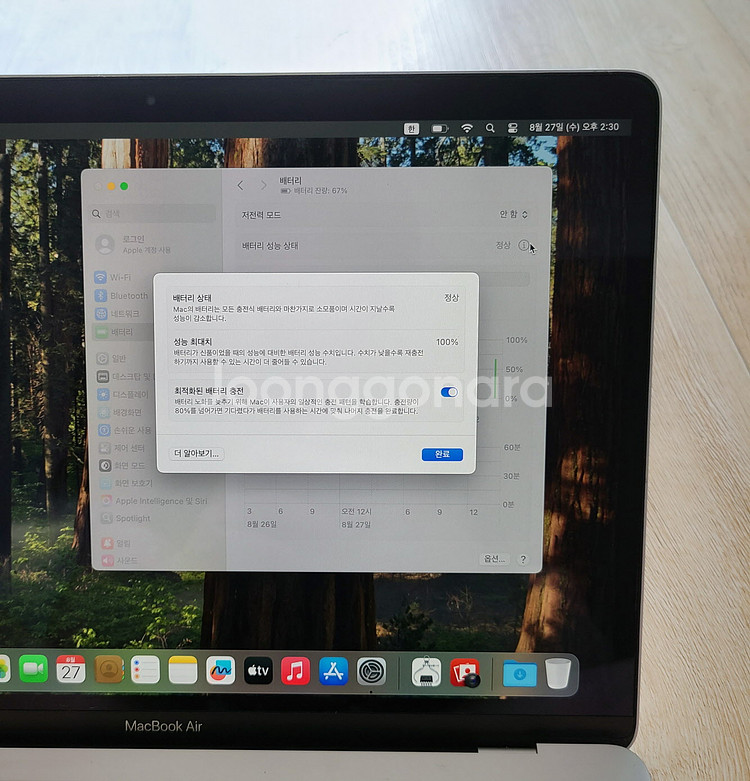Select Spotlight in the settings sidebar

125,518
